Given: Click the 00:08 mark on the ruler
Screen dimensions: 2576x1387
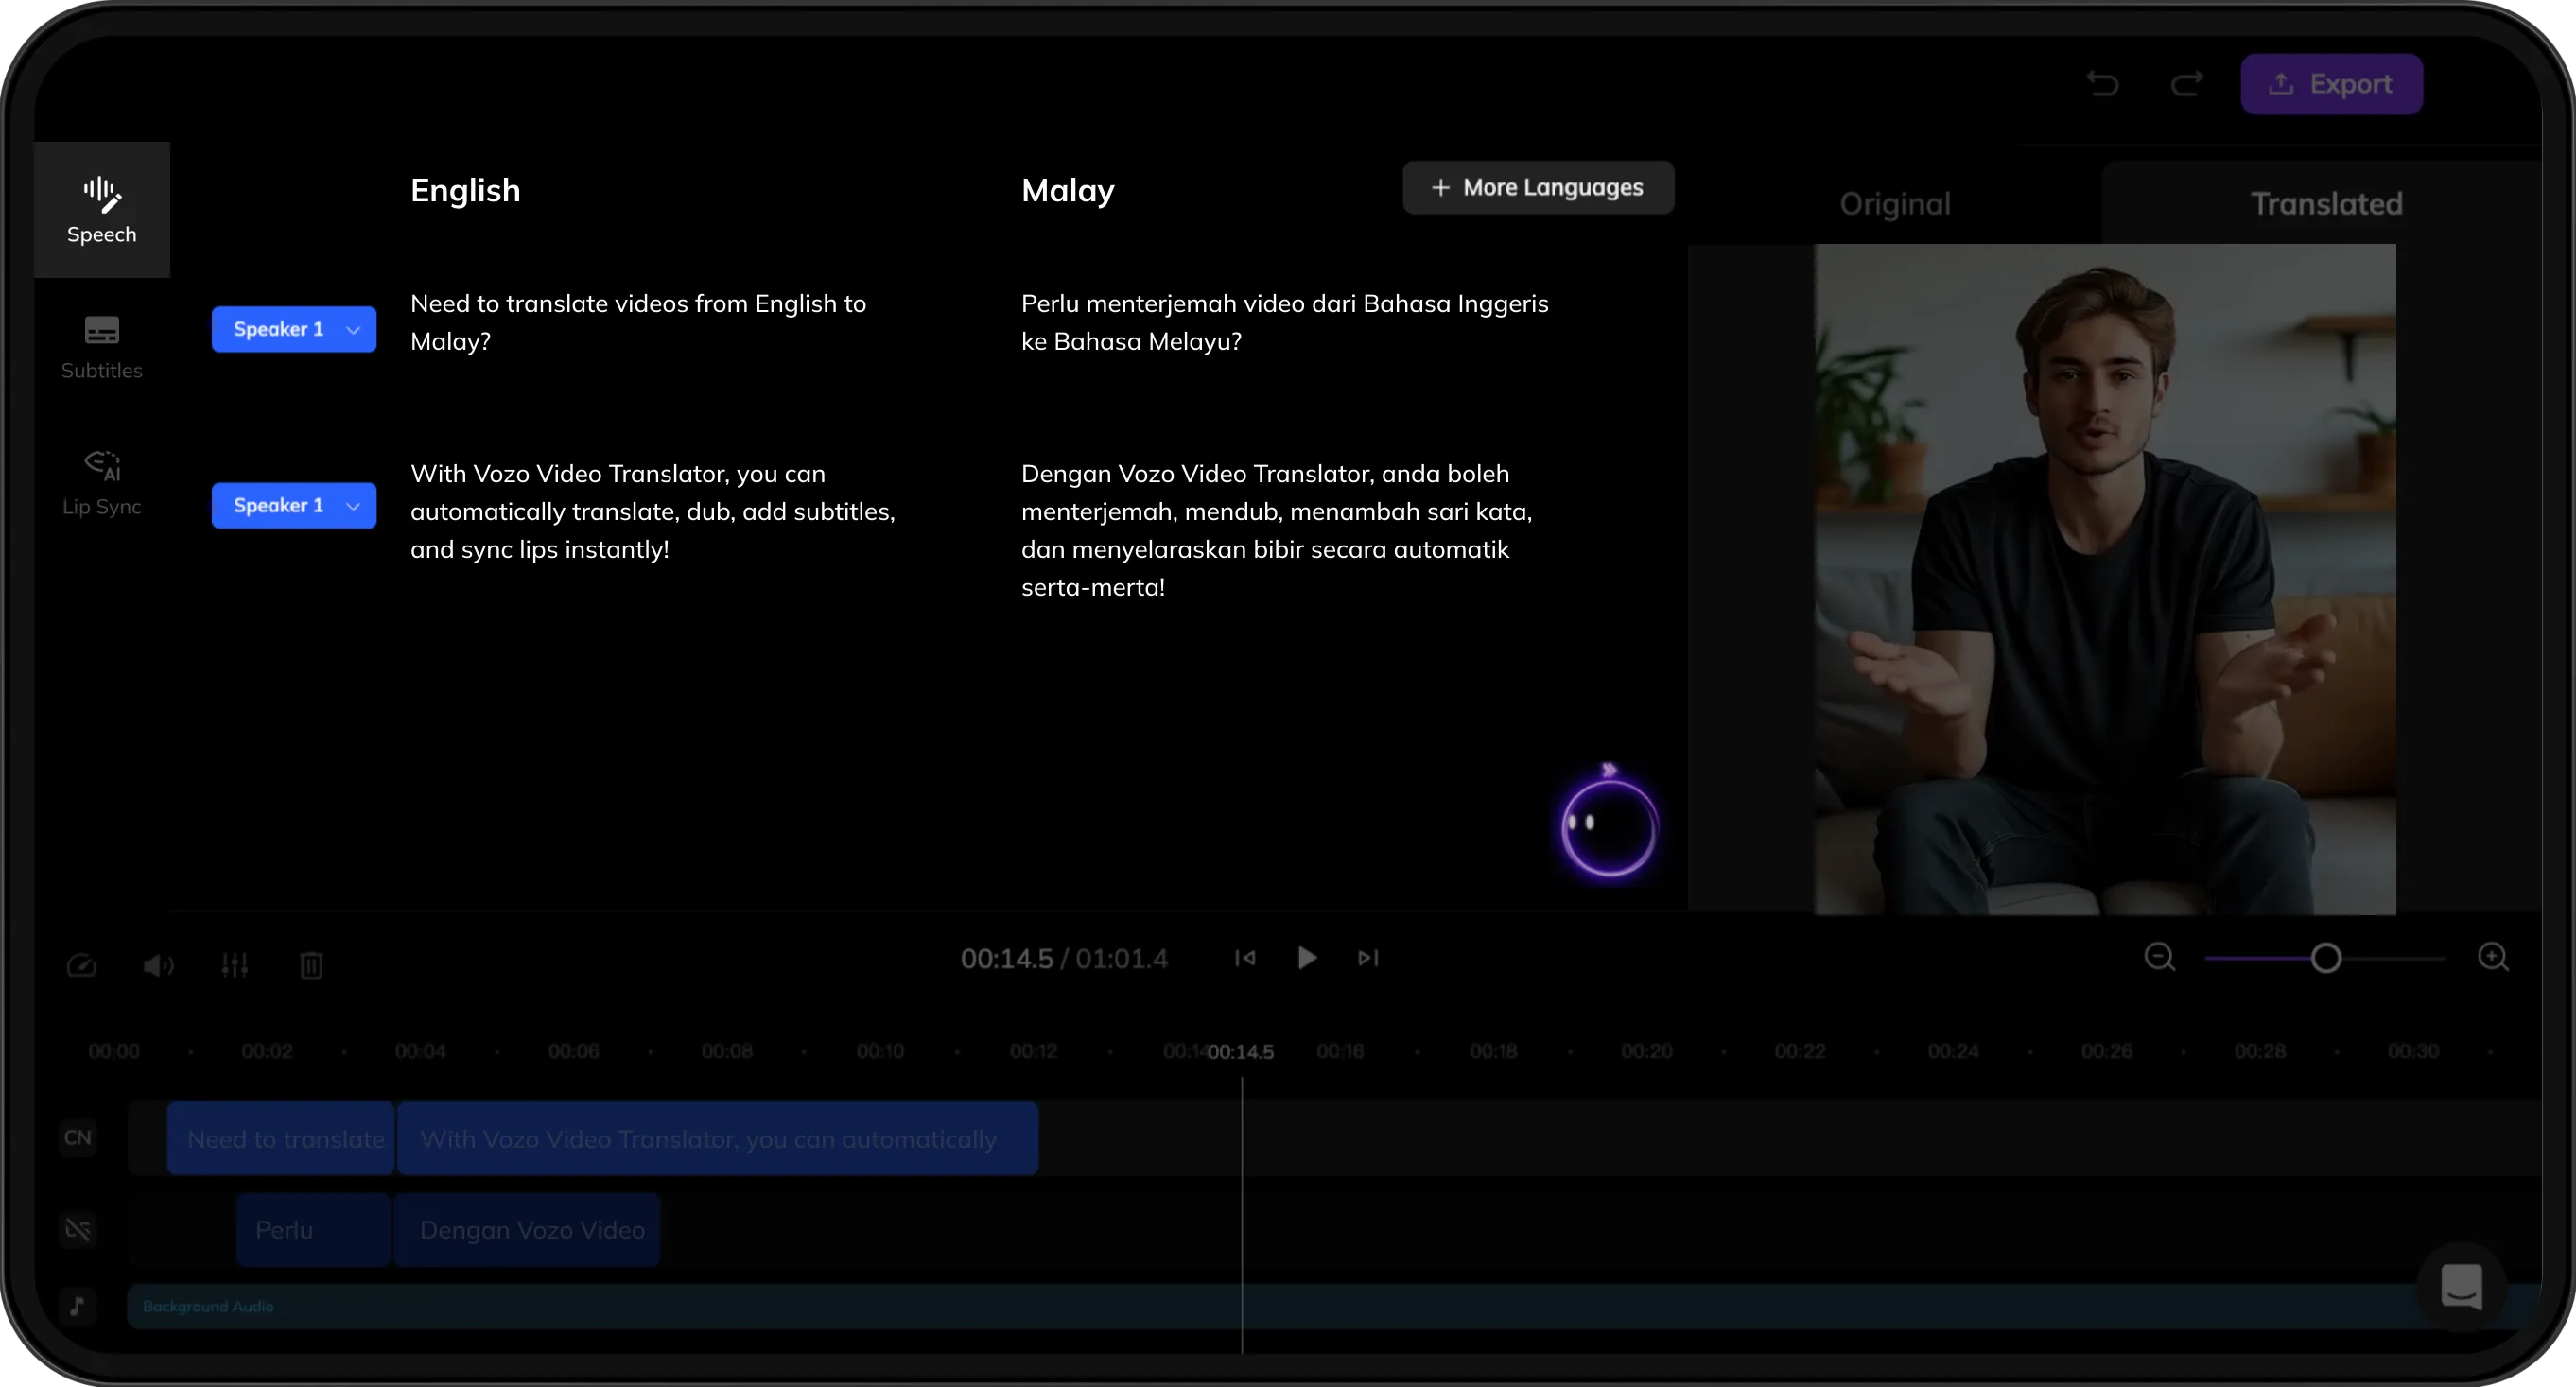Looking at the screenshot, I should point(727,1051).
